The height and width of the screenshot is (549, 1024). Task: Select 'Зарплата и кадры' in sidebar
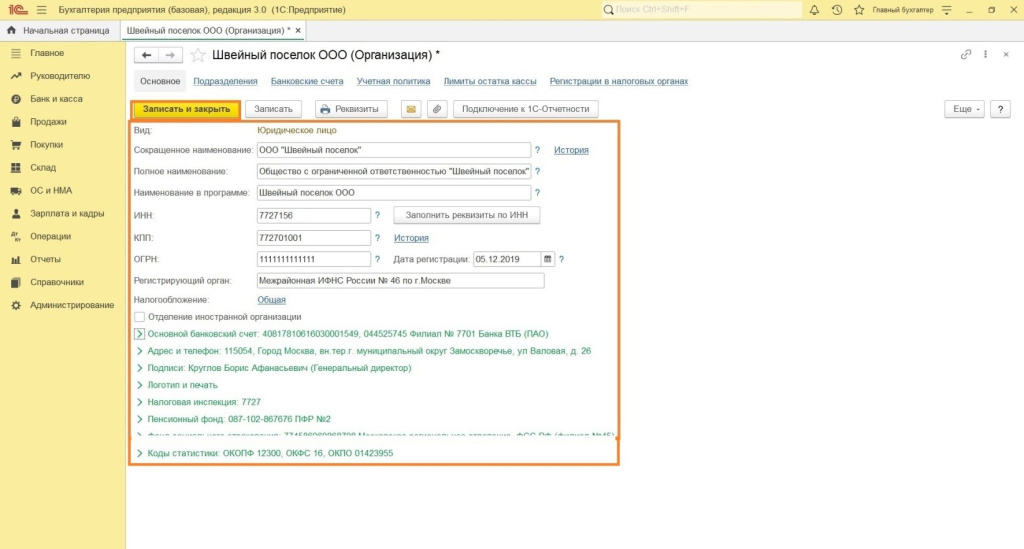point(67,214)
